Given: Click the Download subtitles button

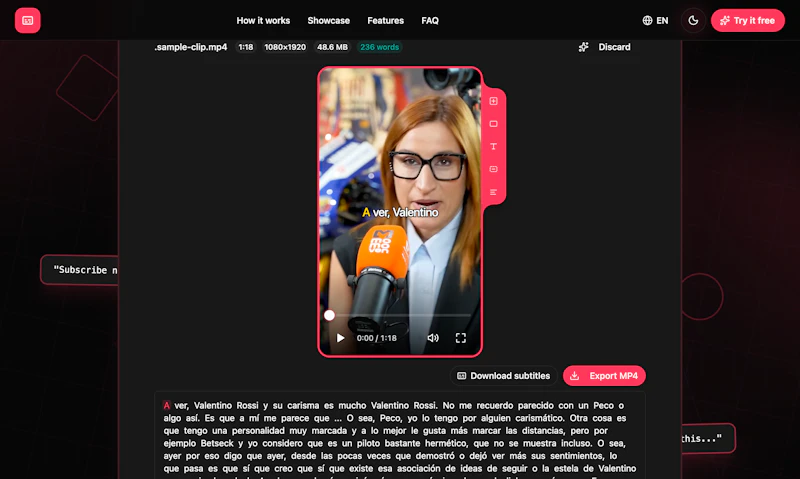Looking at the screenshot, I should [x=504, y=376].
